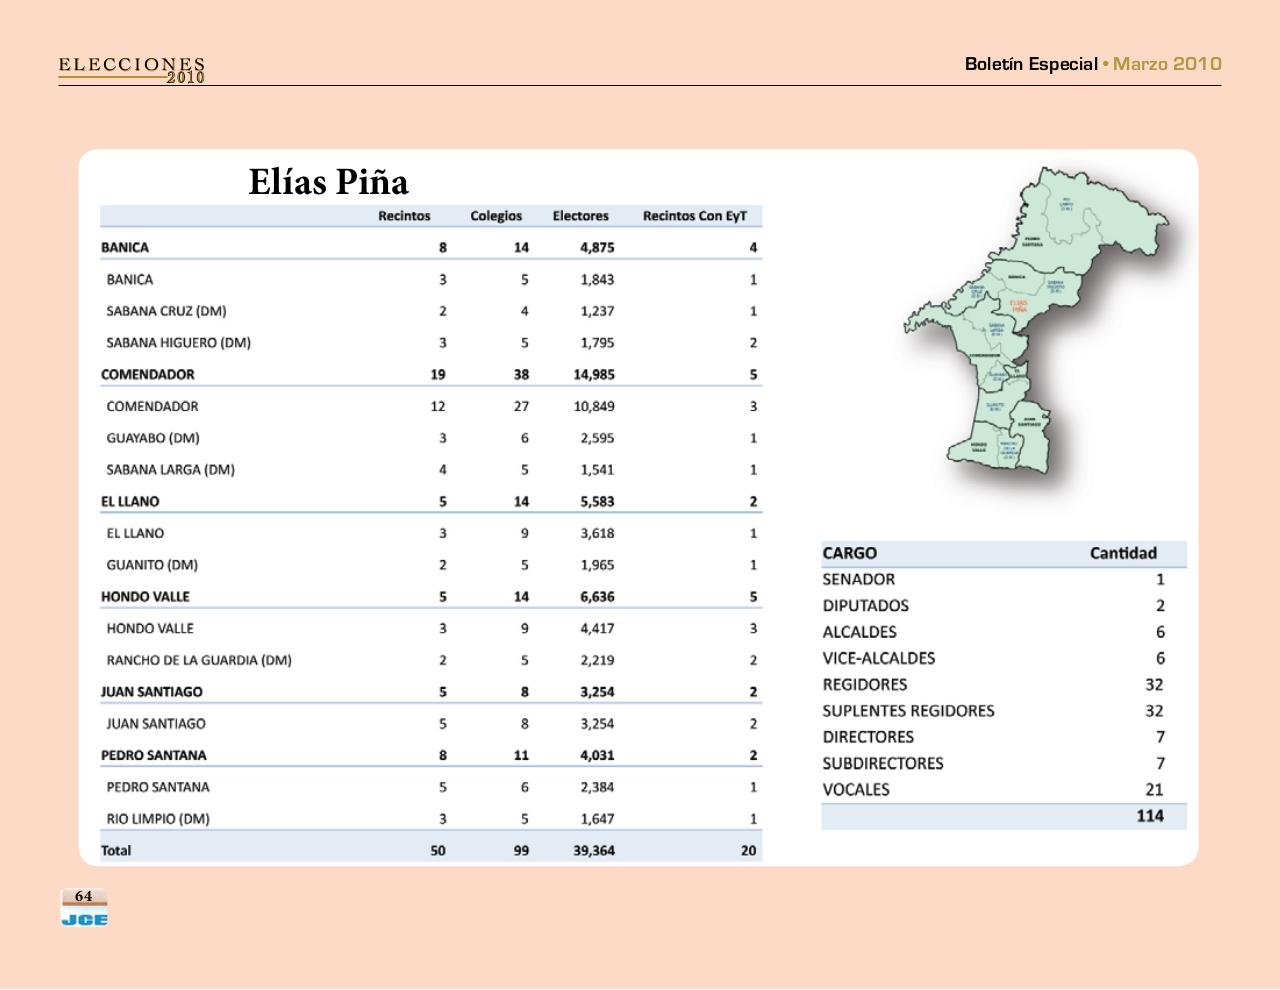Image resolution: width=1280 pixels, height=990 pixels.
Task: Select the Recintos column header
Action: tap(404, 216)
